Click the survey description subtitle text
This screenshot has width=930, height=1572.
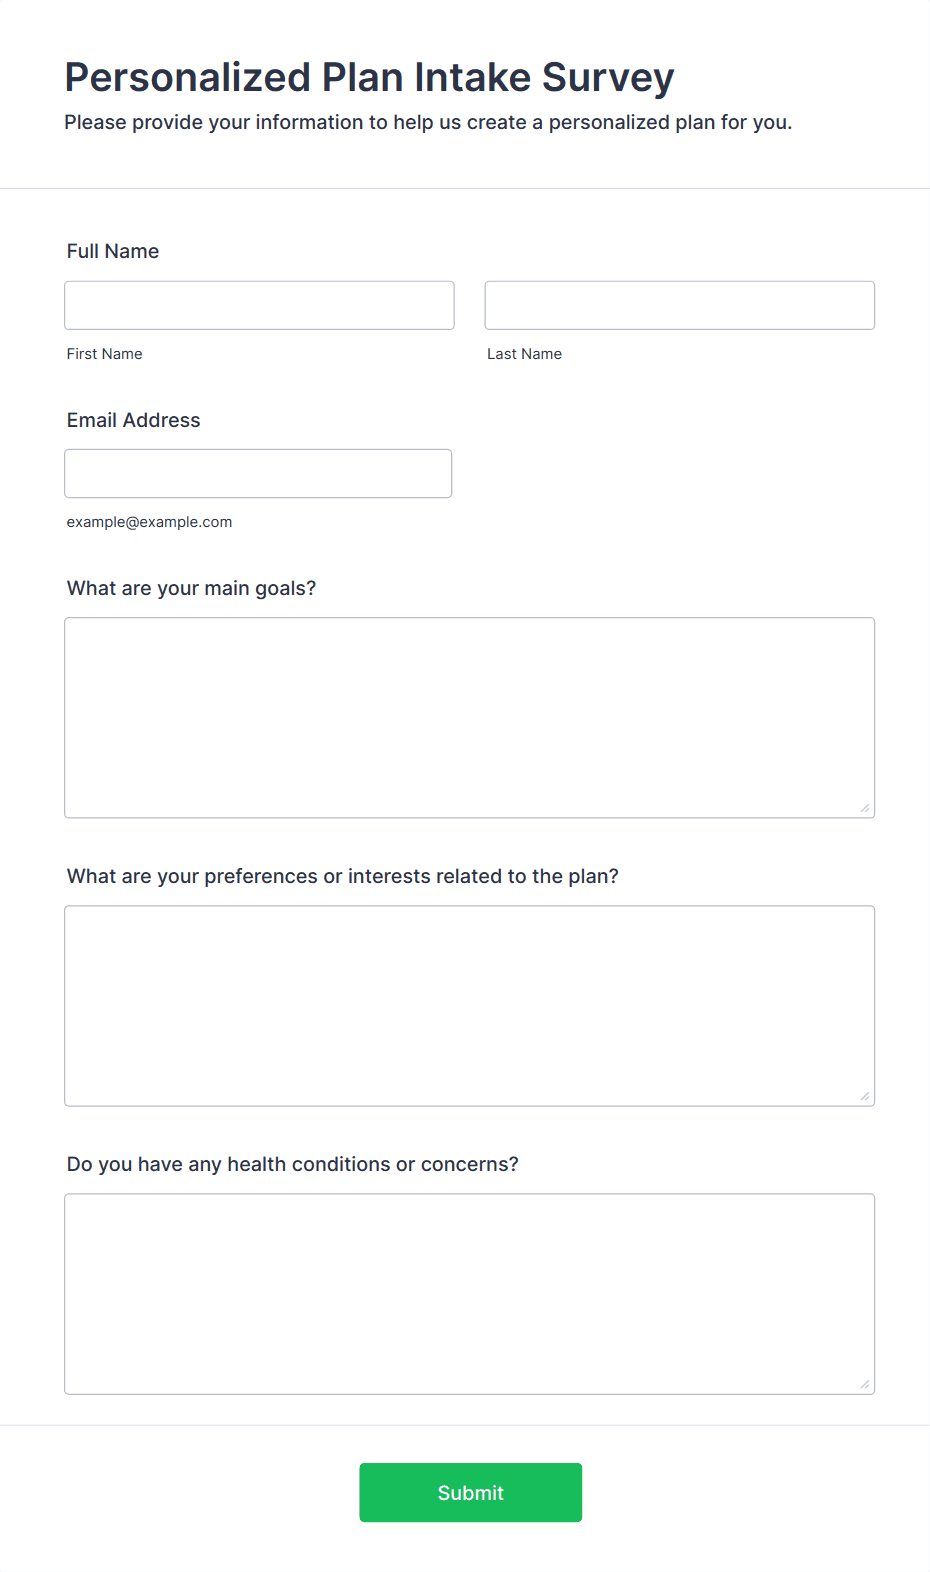[x=428, y=122]
